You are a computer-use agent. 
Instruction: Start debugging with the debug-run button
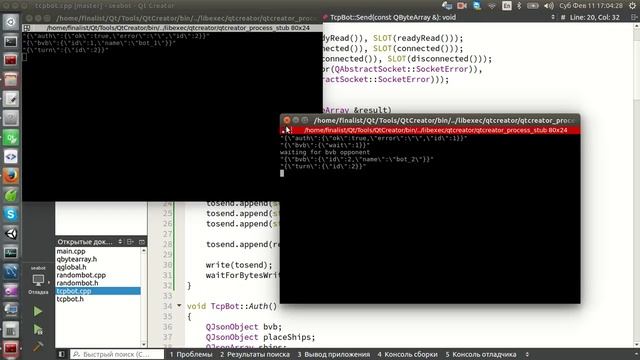click(x=38, y=329)
